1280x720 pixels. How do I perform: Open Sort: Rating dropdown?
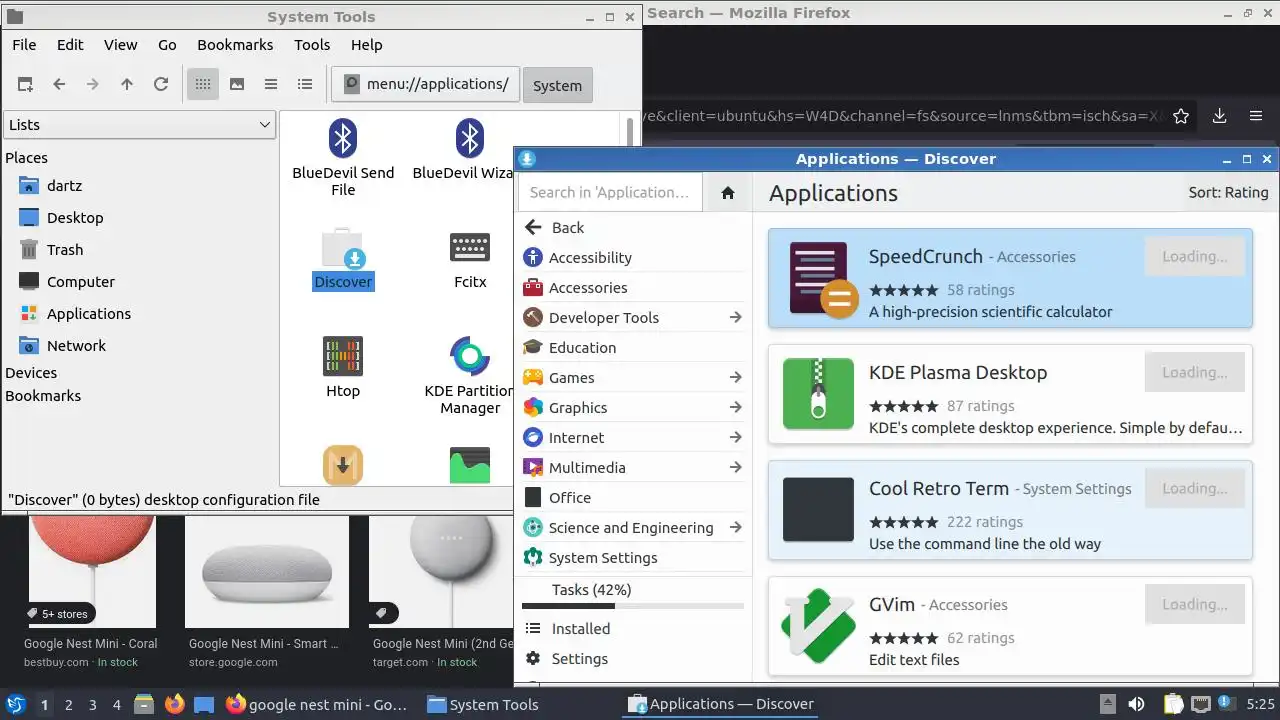pyautogui.click(x=1228, y=193)
